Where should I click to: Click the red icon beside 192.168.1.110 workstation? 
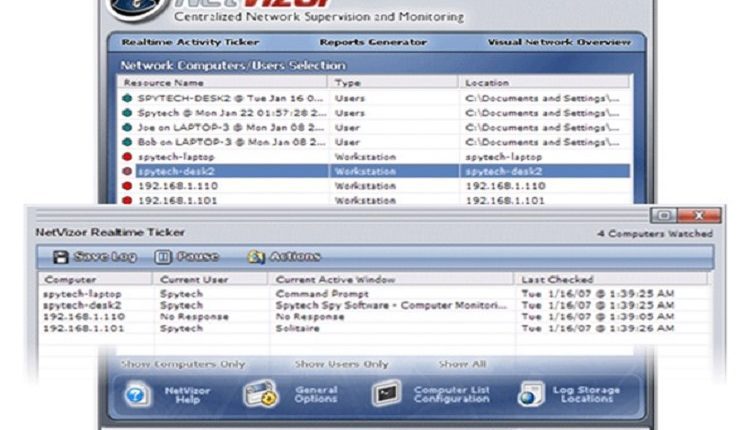coord(127,186)
